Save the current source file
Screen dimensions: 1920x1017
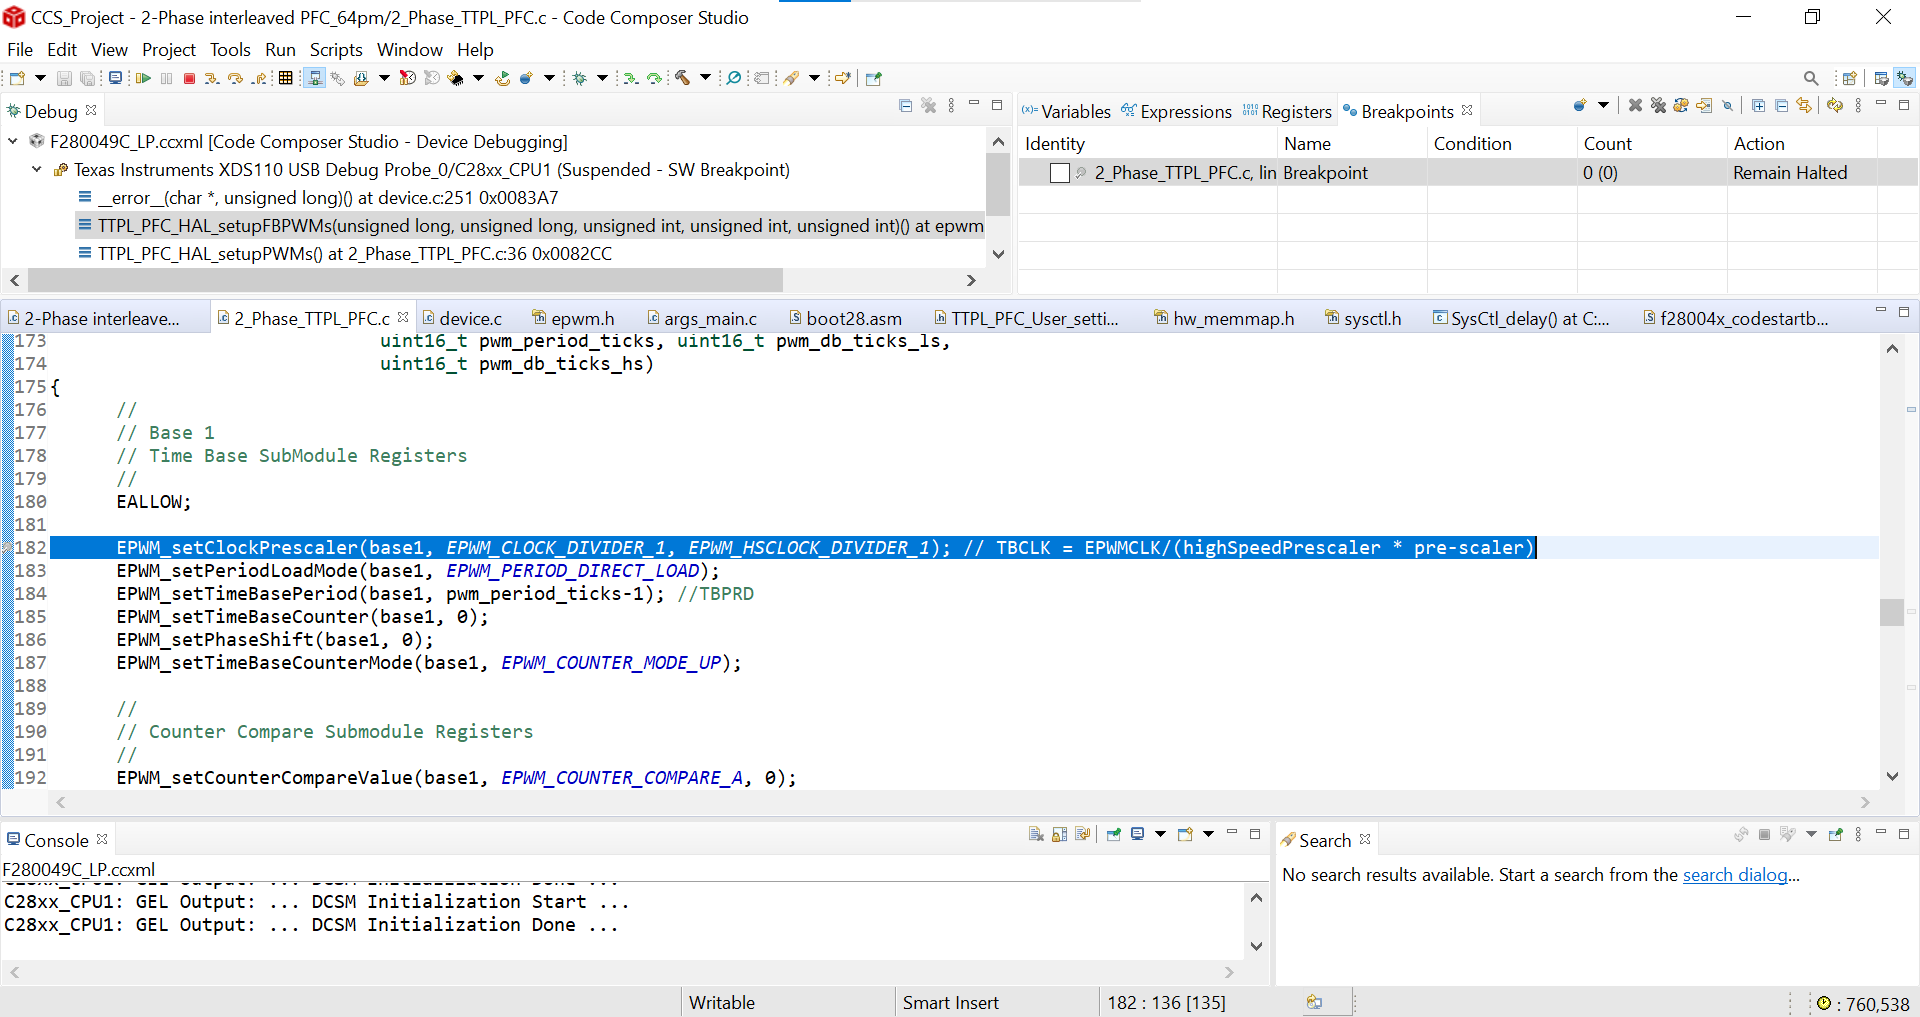[x=63, y=78]
